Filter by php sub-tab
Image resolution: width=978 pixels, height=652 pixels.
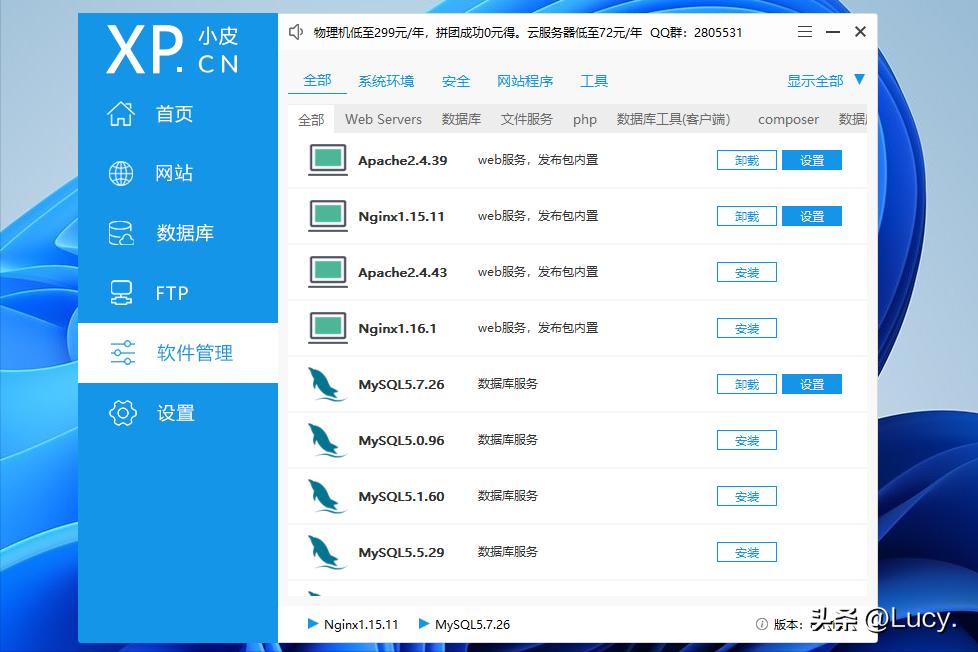pyautogui.click(x=585, y=120)
